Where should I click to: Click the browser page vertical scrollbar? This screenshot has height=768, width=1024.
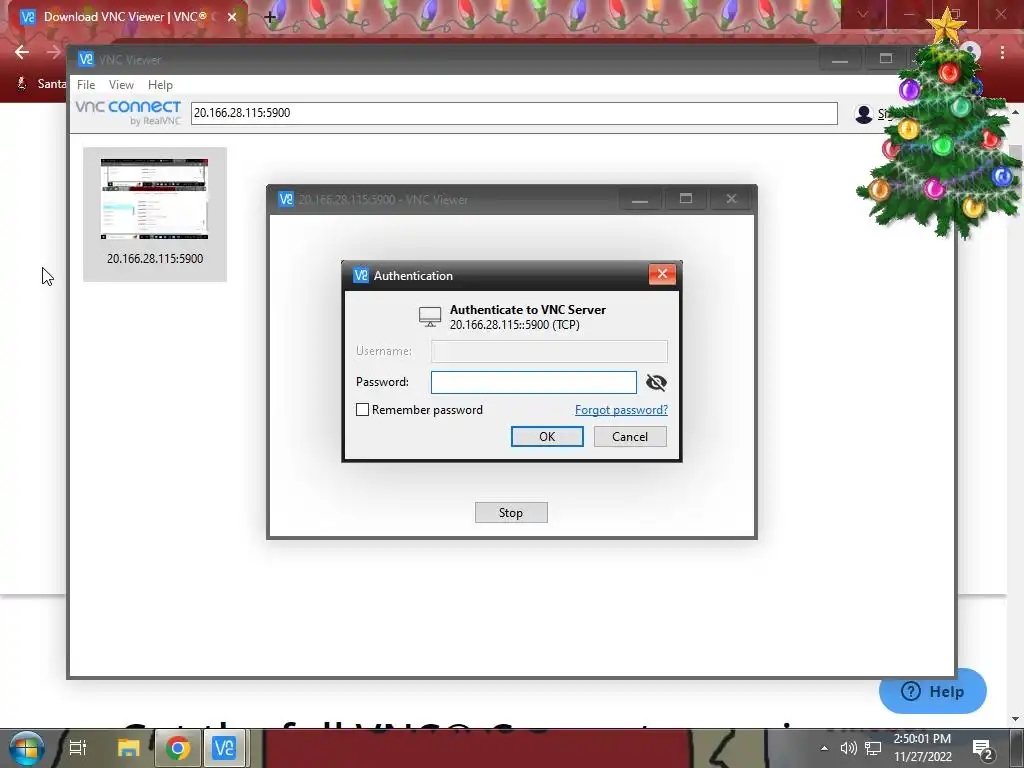pyautogui.click(x=1016, y=413)
